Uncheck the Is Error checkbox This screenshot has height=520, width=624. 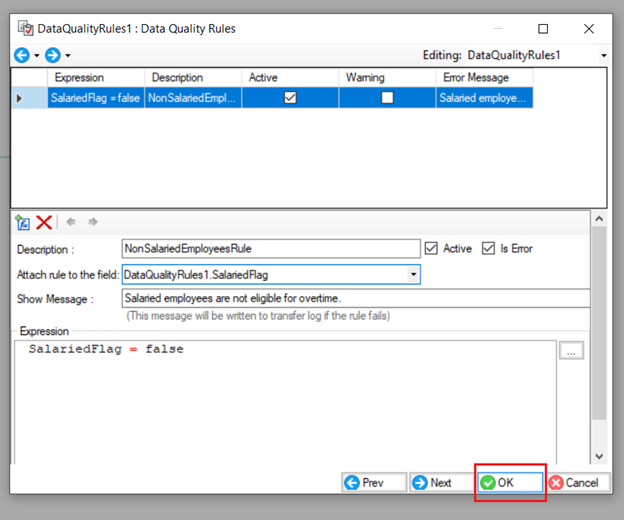click(x=489, y=249)
